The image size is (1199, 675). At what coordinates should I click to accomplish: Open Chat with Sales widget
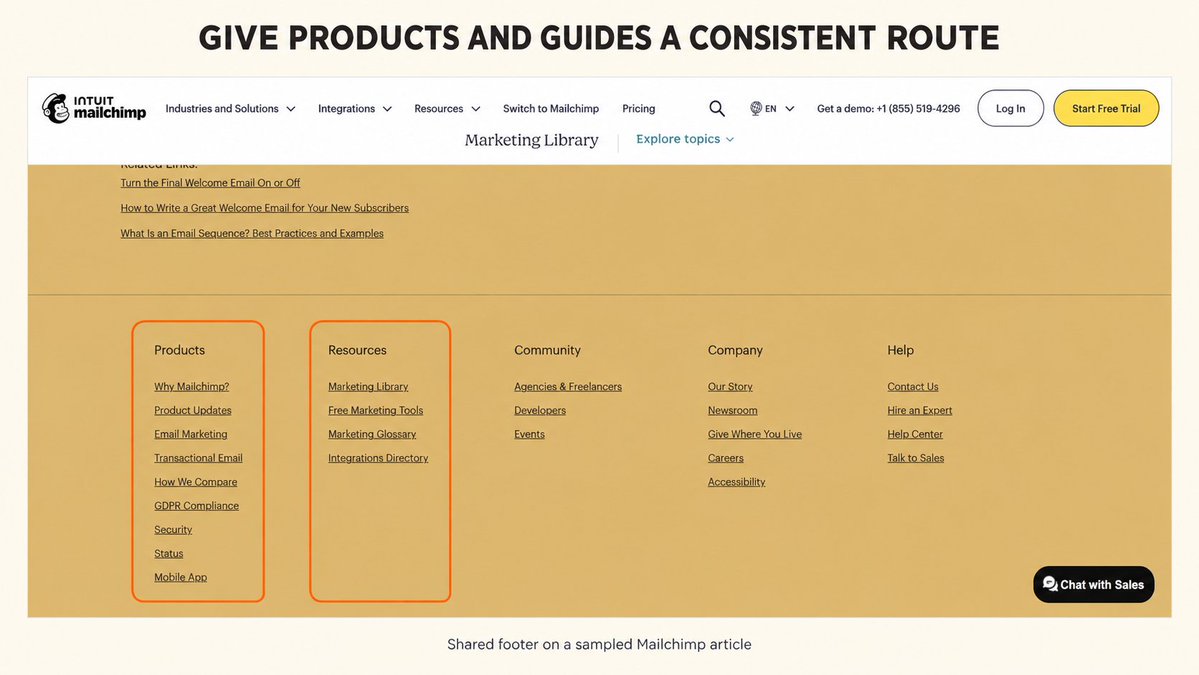(1093, 585)
